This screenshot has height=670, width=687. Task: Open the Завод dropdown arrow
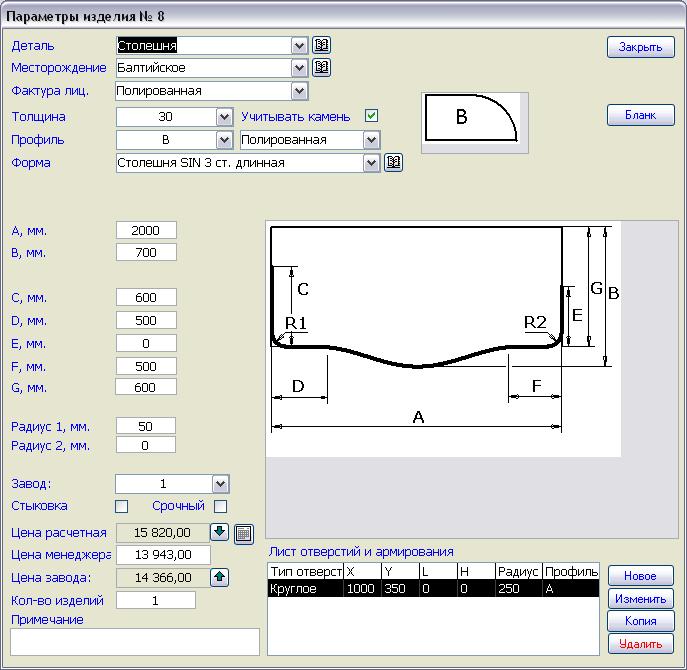220,484
